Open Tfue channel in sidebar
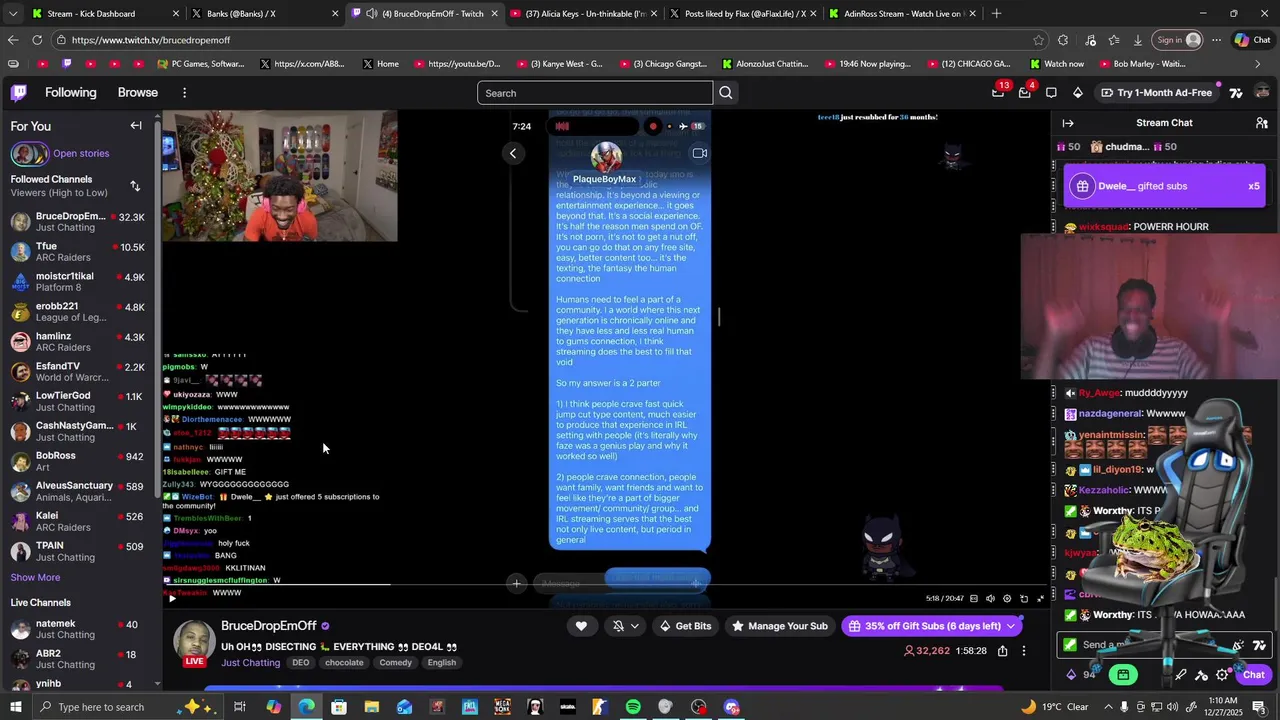1280x720 pixels. (x=78, y=252)
